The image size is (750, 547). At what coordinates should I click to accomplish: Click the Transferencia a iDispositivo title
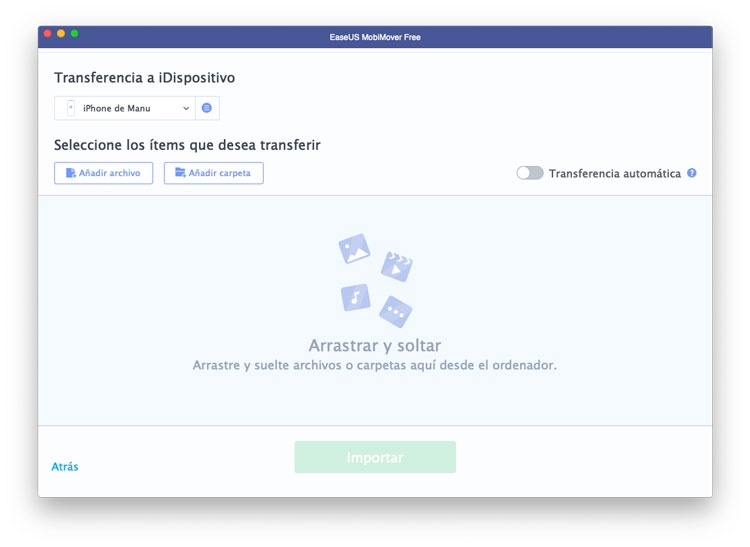(144, 77)
